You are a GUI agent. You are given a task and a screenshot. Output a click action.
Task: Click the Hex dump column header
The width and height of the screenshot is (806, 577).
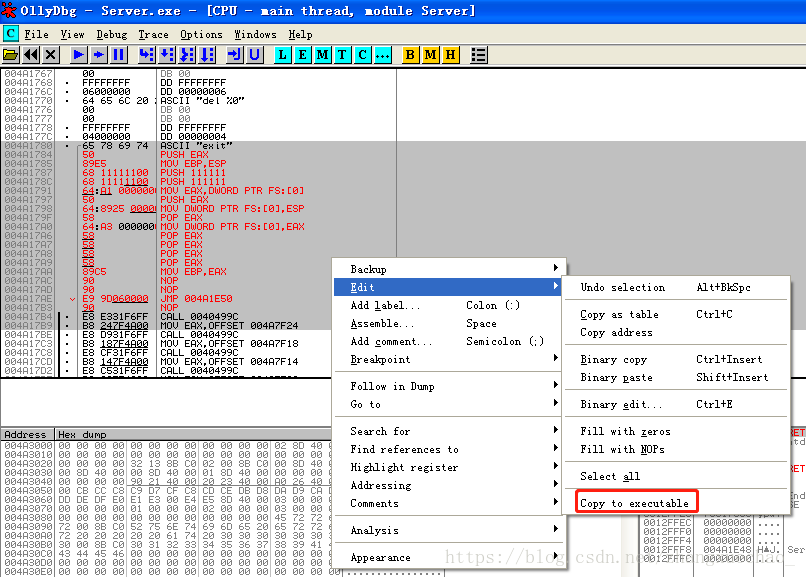tap(193, 434)
